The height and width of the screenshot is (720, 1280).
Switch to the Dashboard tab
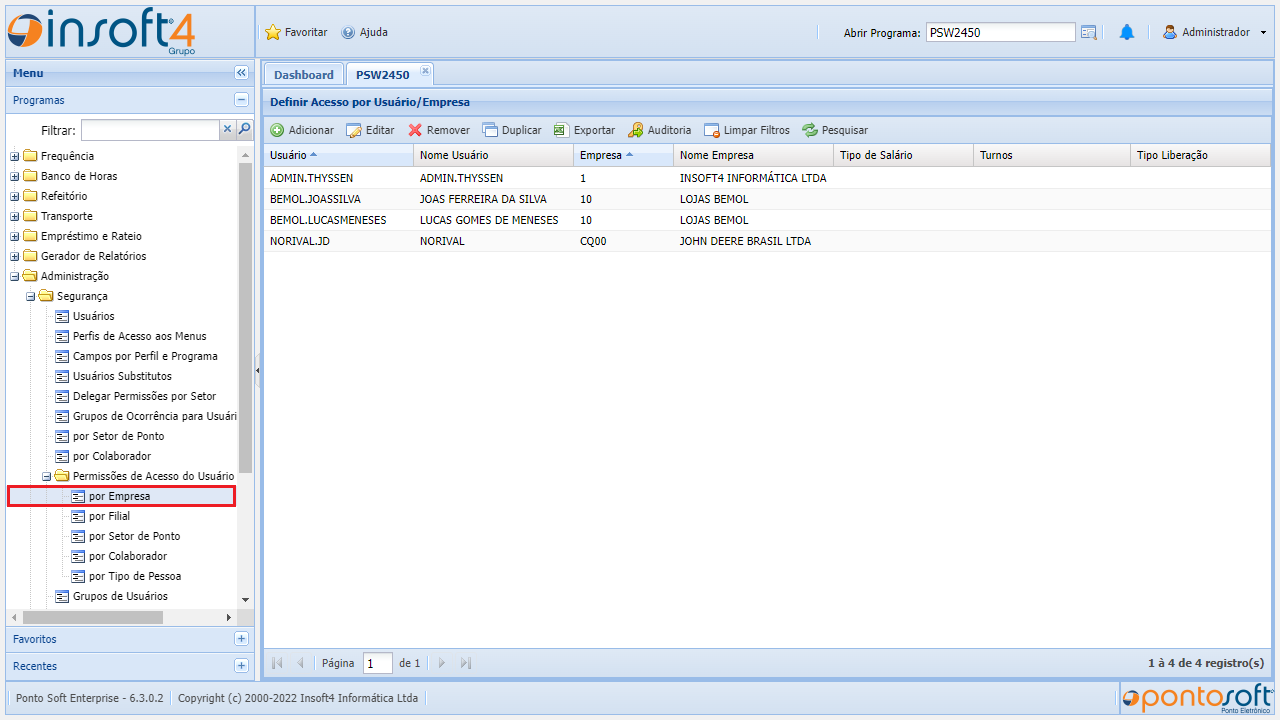(x=304, y=75)
